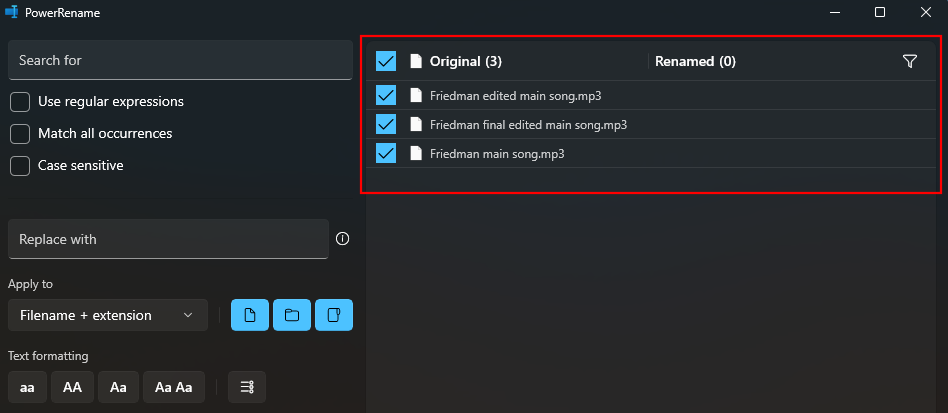Click the Replace with info icon
948x413 pixels.
343,239
